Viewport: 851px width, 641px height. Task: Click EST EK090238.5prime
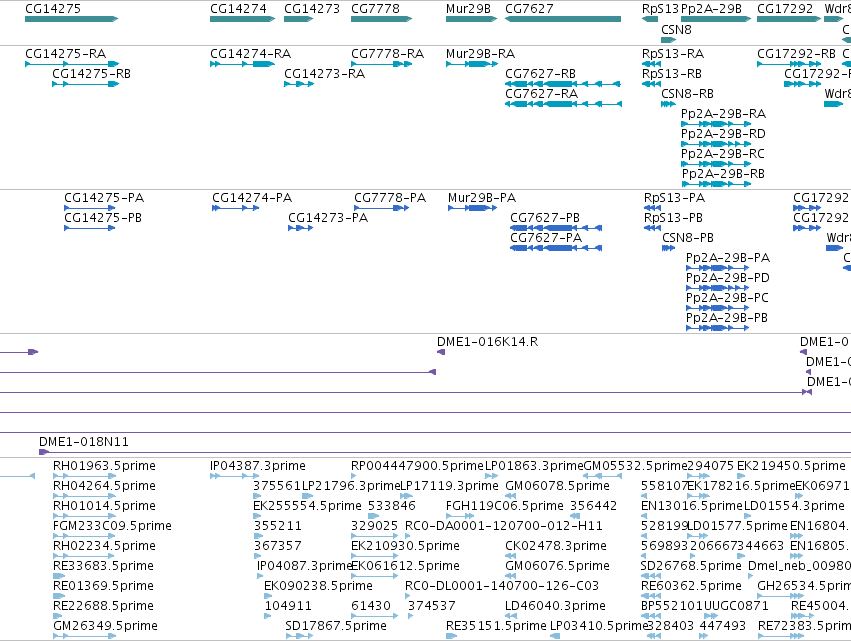tap(319, 587)
